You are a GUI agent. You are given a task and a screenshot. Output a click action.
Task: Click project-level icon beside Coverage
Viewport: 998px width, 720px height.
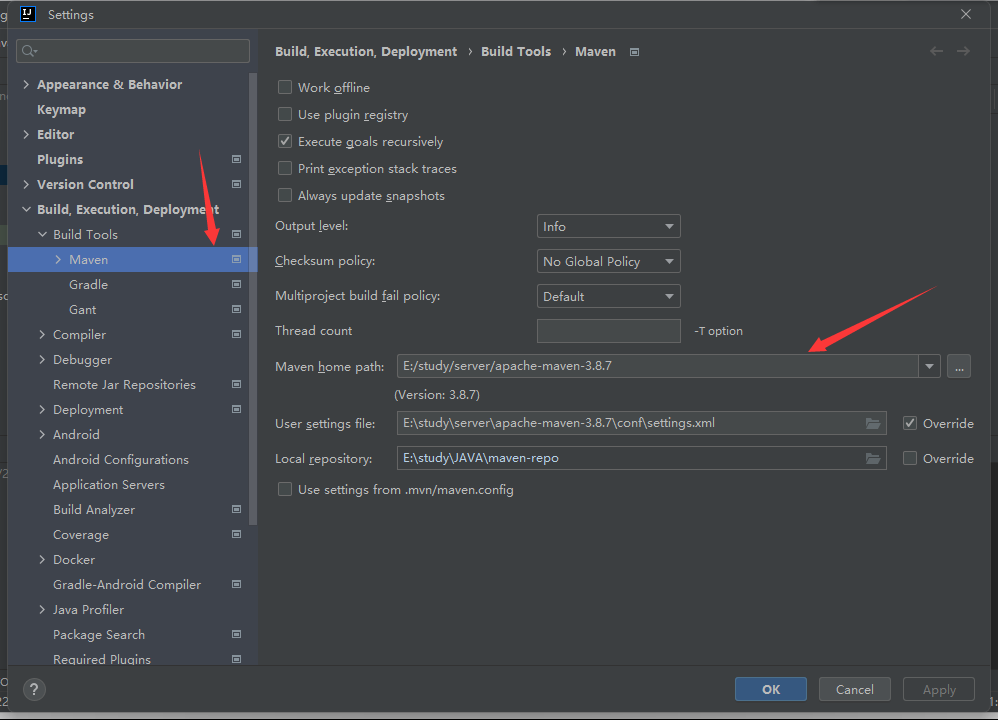(x=236, y=534)
